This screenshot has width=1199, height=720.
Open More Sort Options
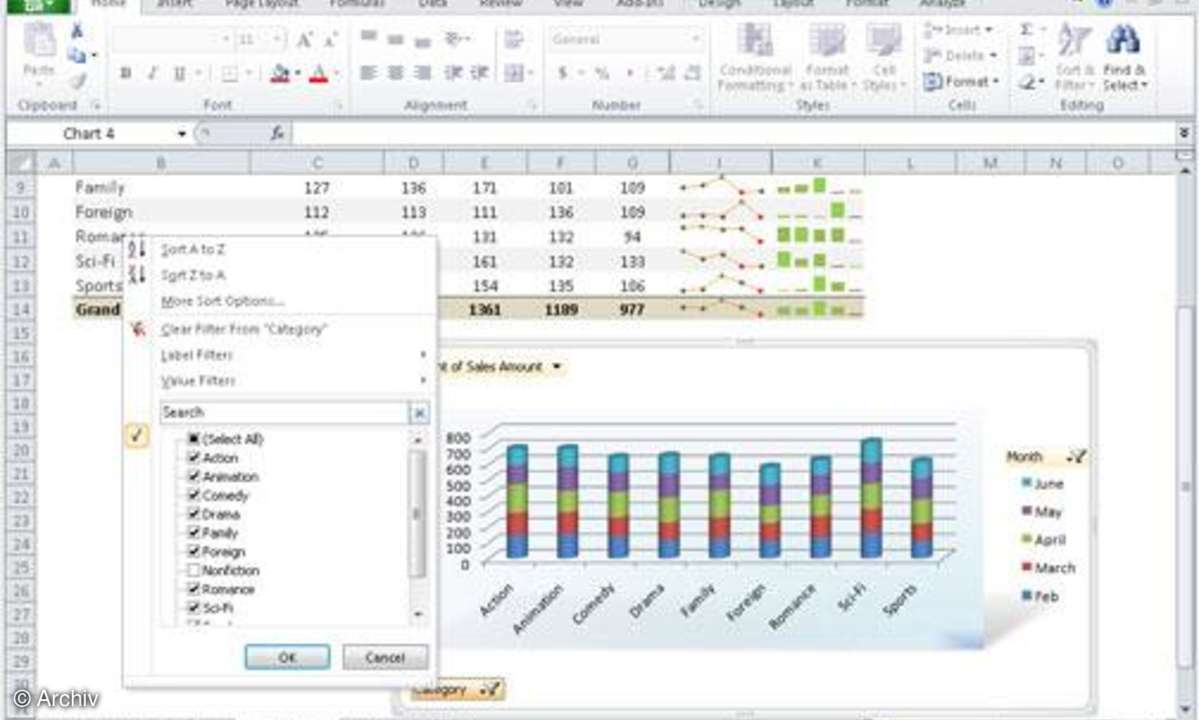(x=223, y=301)
